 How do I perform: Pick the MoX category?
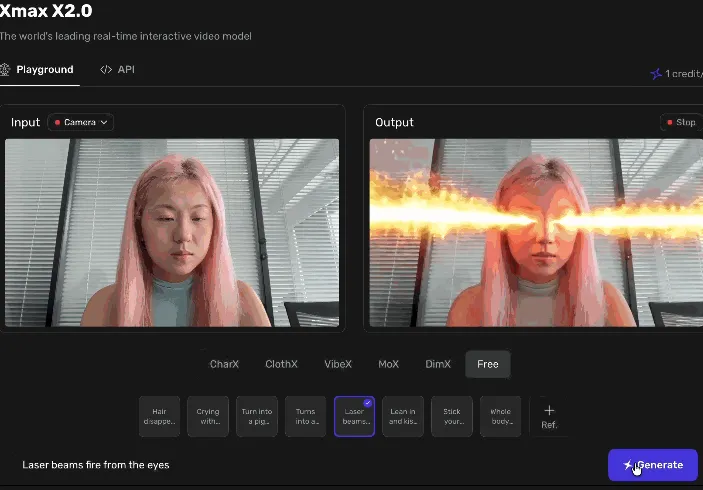point(388,364)
